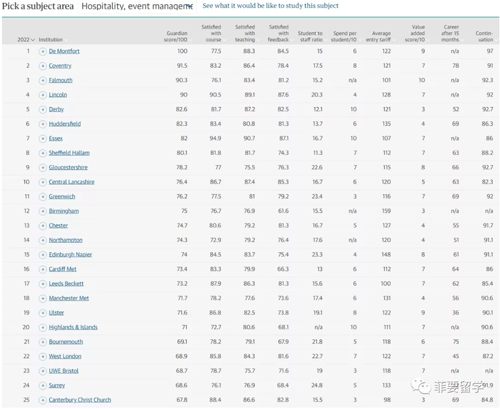Sort by Institution column header
This screenshot has width=500, height=409.
(x=51, y=40)
